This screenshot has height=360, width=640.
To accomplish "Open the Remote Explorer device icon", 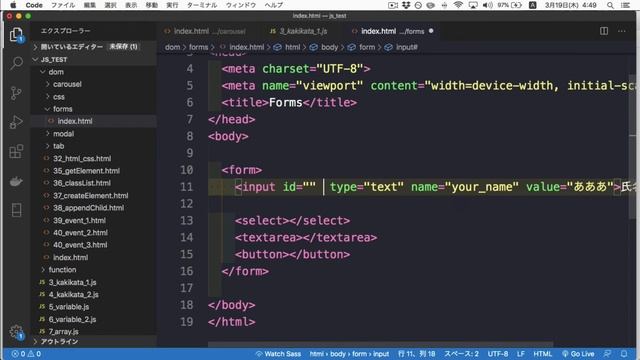I will [16, 210].
